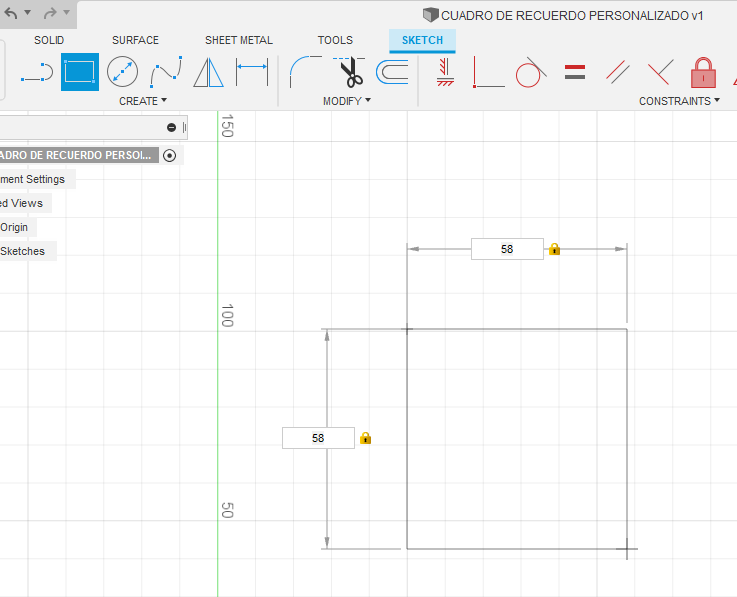Switch to the SOLID tab
The height and width of the screenshot is (597, 737).
click(x=49, y=40)
